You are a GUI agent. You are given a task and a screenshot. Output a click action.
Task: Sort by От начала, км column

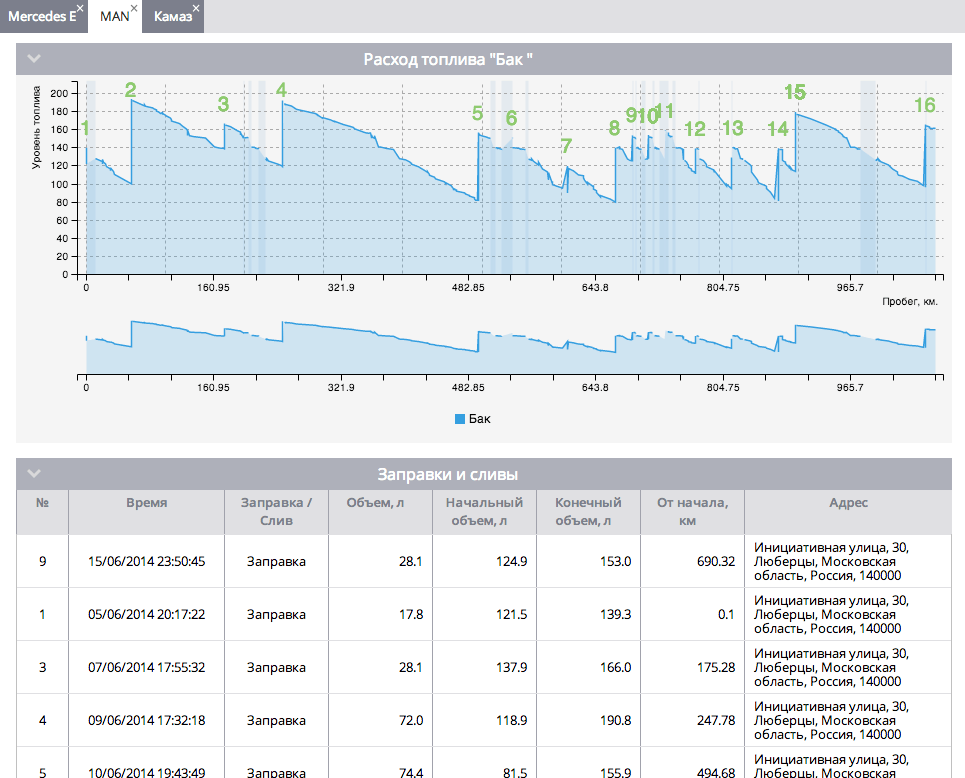point(692,511)
